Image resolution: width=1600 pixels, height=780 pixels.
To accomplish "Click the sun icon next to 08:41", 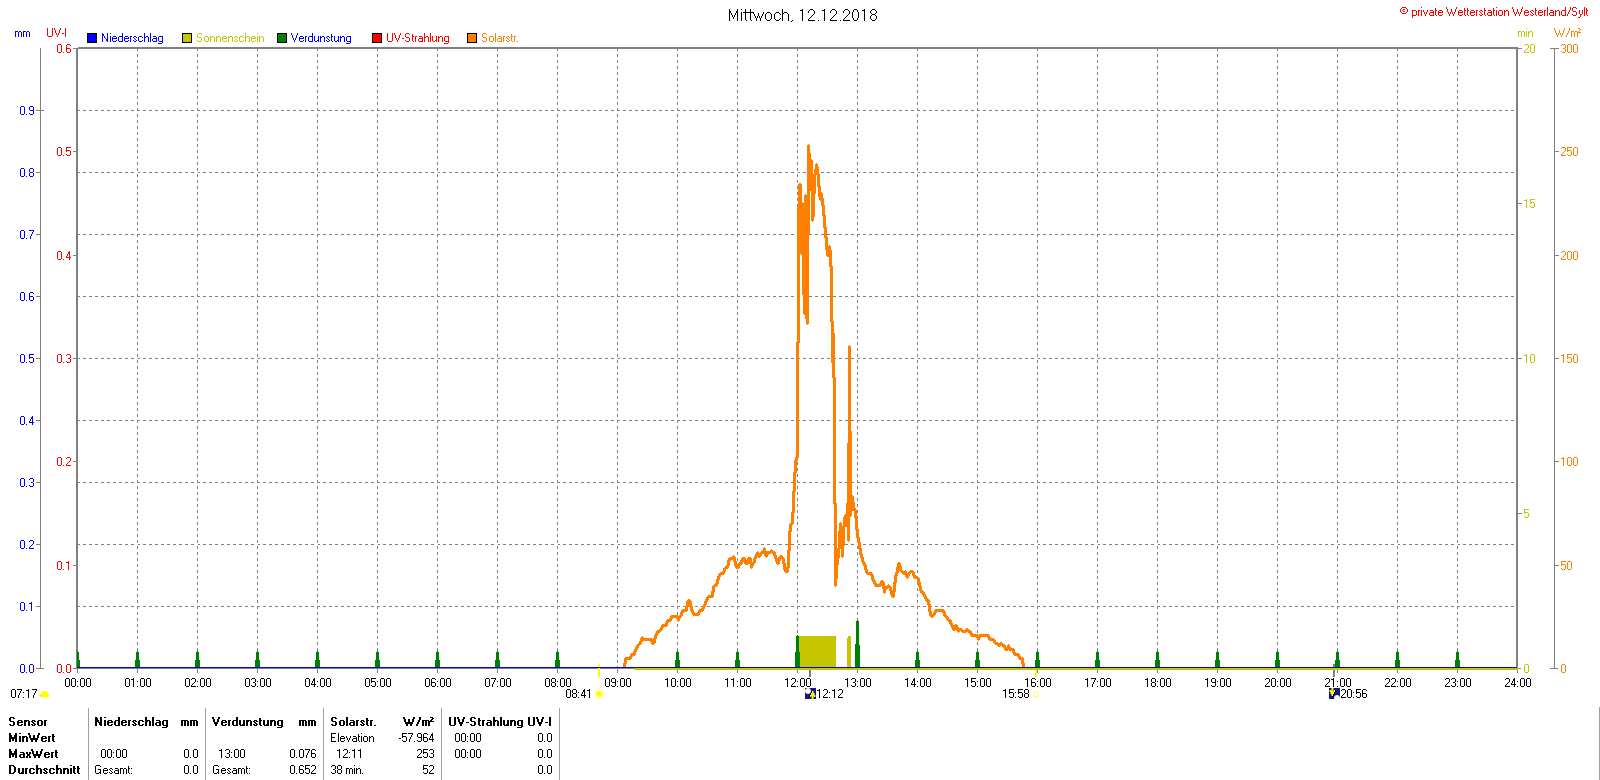I will tap(599, 694).
